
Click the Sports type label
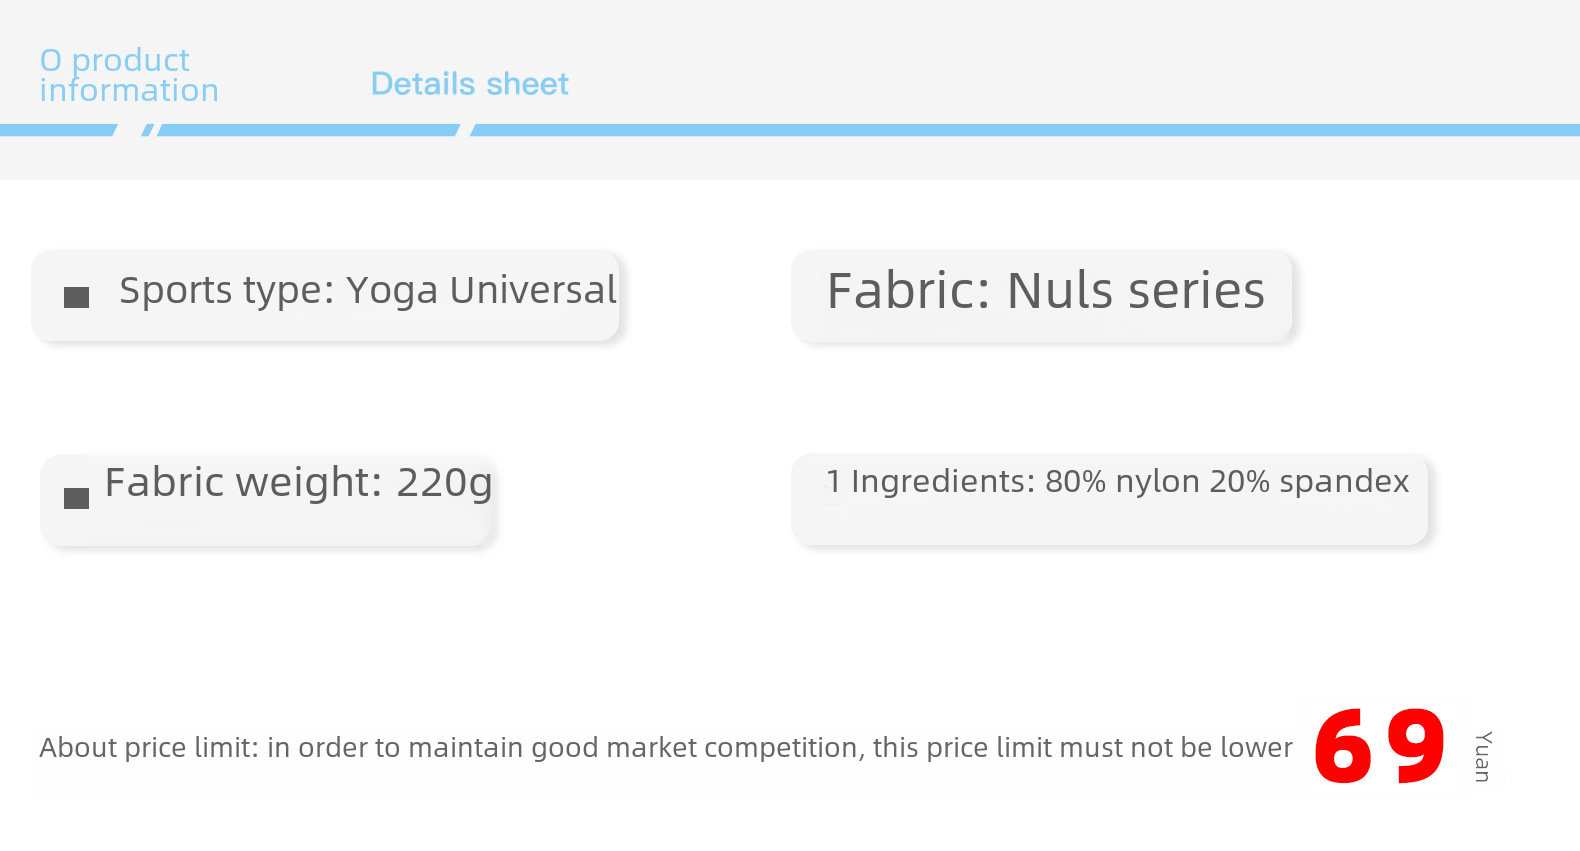226,291
